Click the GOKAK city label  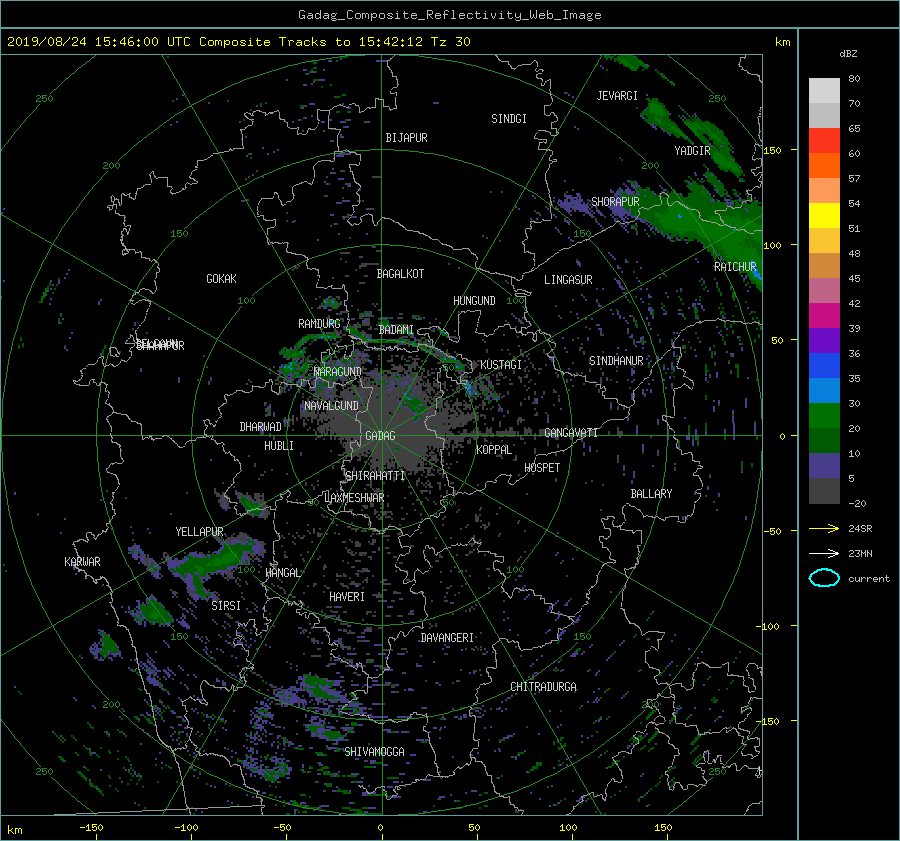[x=222, y=279]
